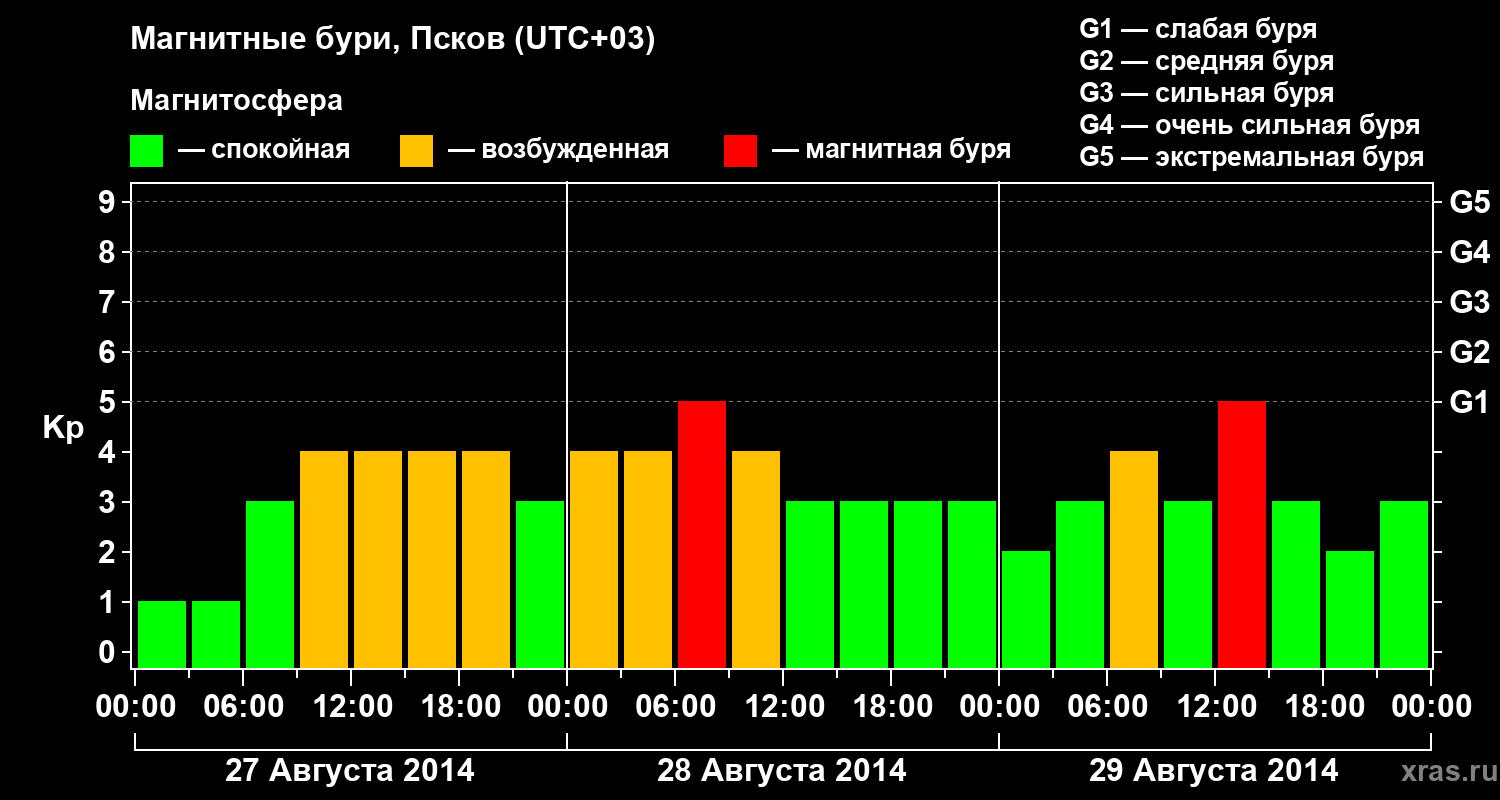
Task: Select the red Kp 5 bar on 29 August
Action: [1242, 534]
